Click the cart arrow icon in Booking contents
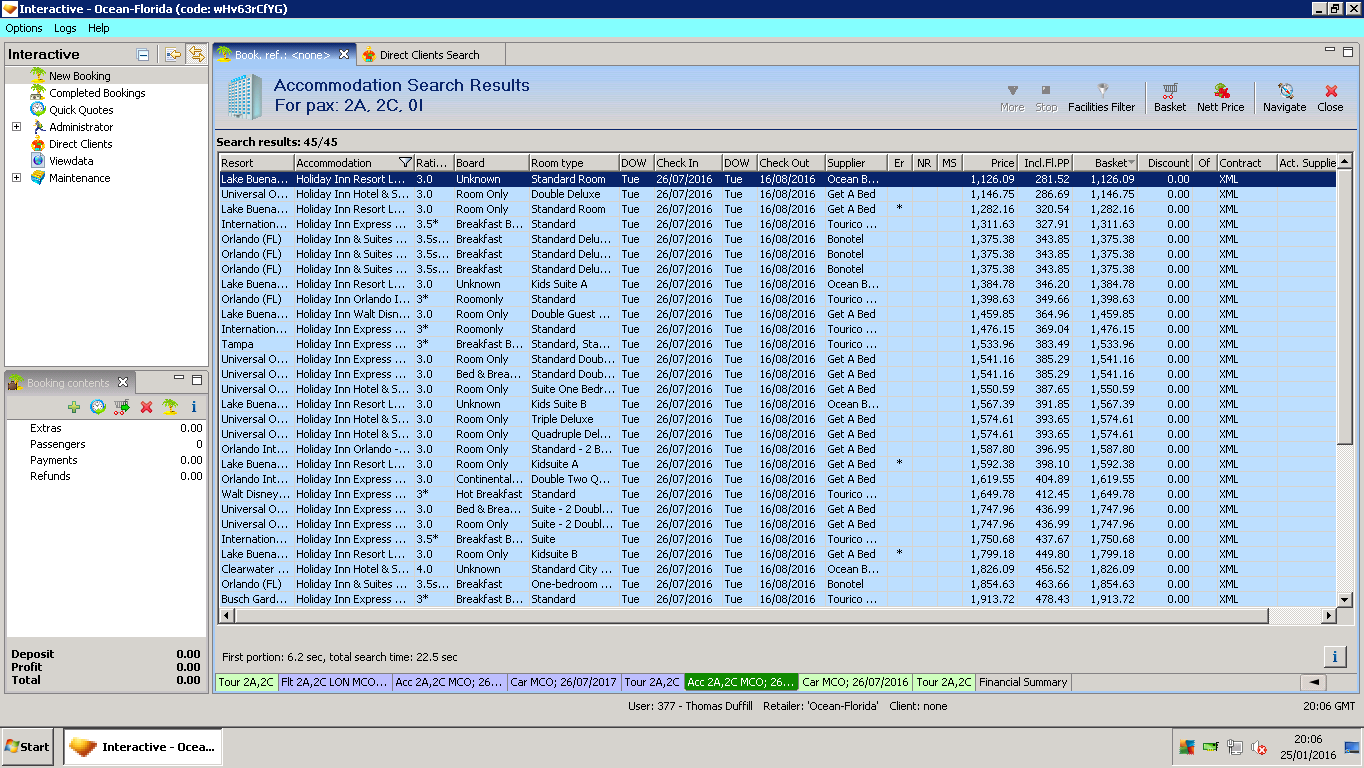 point(122,407)
